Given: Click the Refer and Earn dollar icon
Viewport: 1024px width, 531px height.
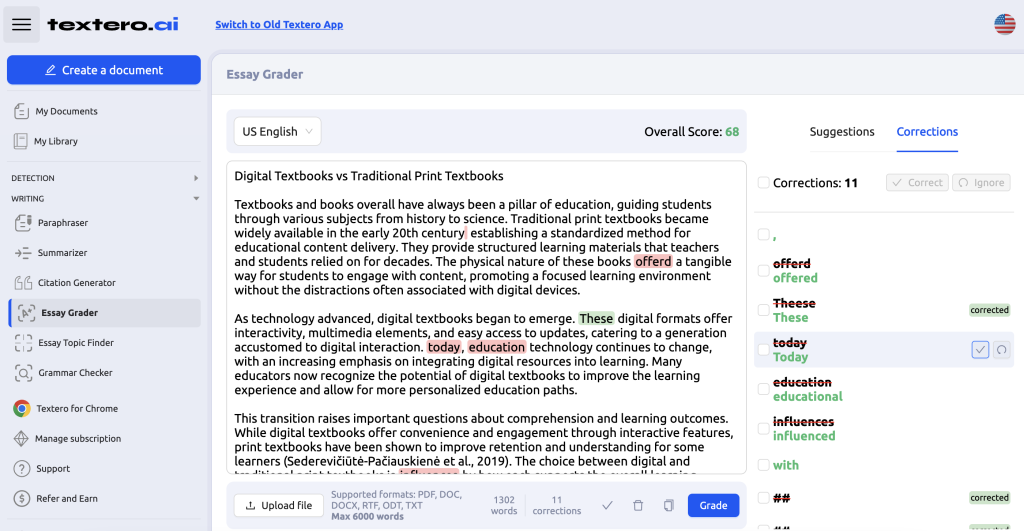Looking at the screenshot, I should point(22,498).
